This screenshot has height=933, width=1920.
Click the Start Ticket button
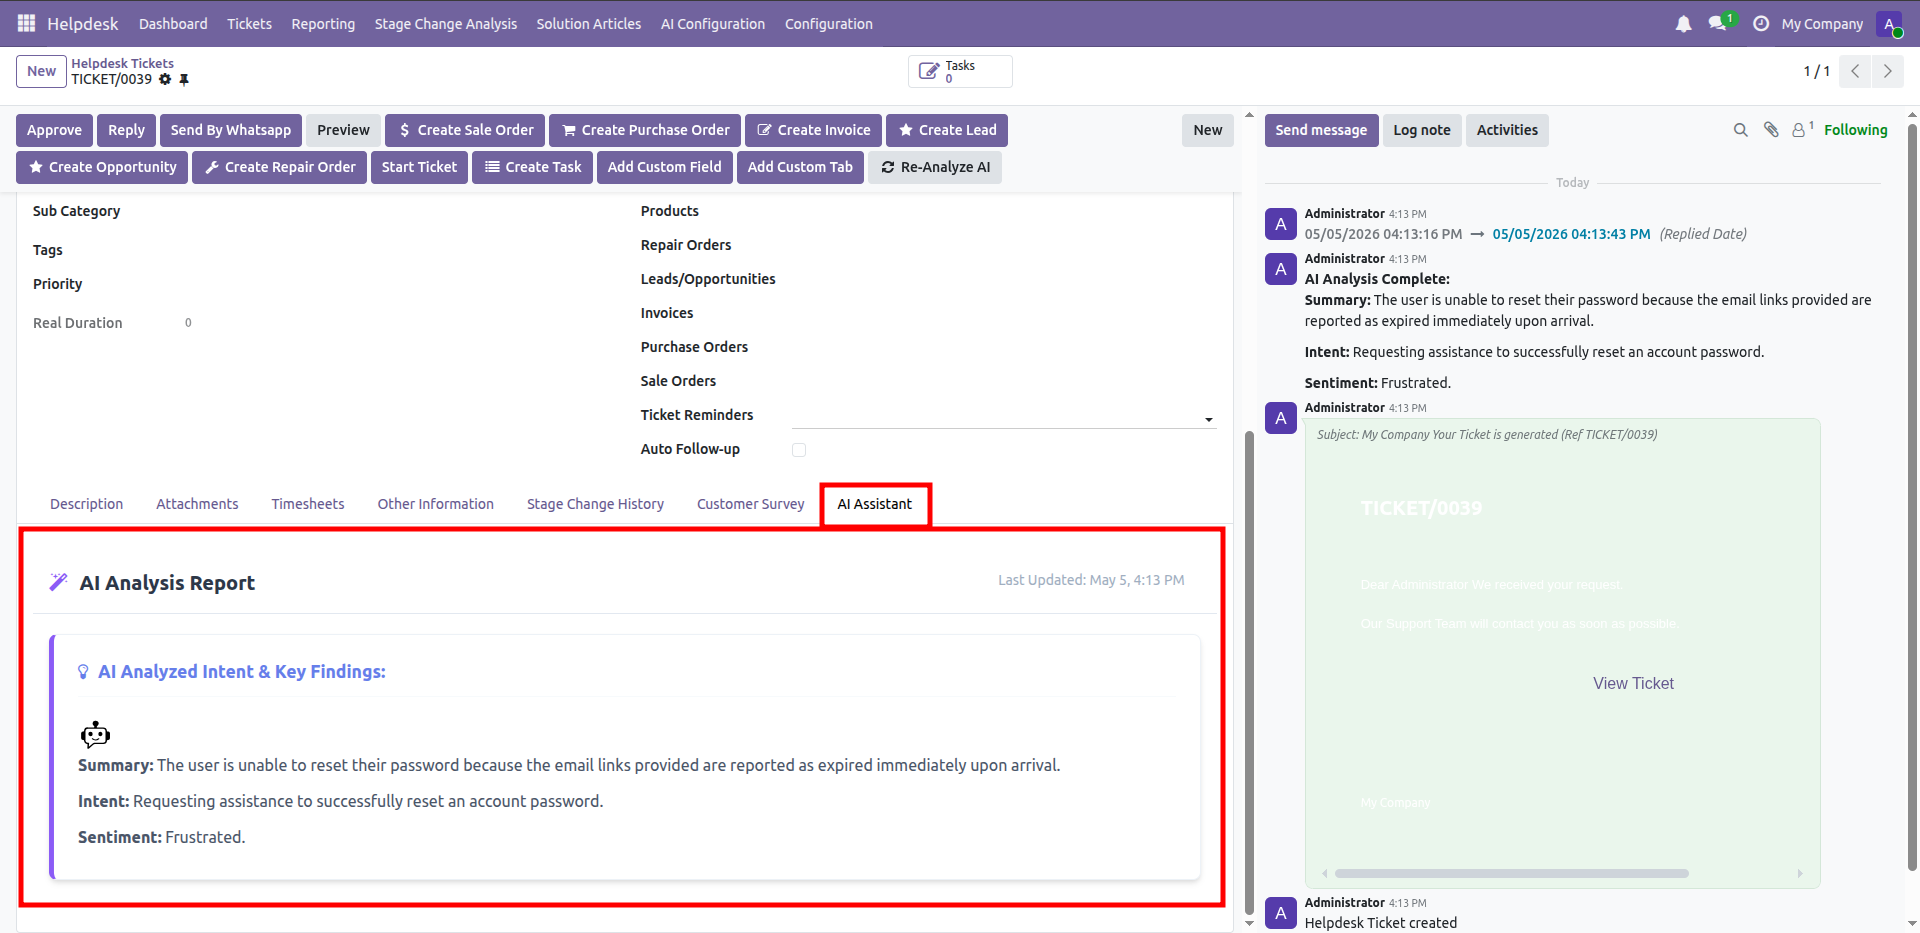point(419,167)
